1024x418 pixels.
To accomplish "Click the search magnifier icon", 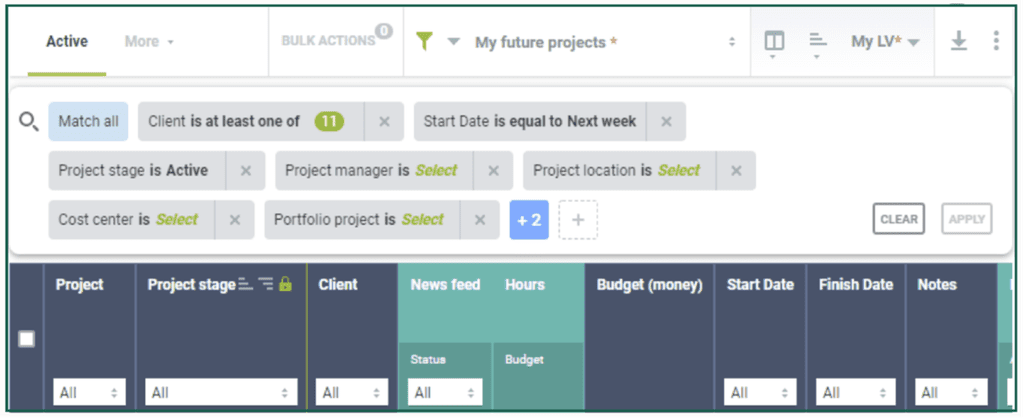I will (29, 121).
